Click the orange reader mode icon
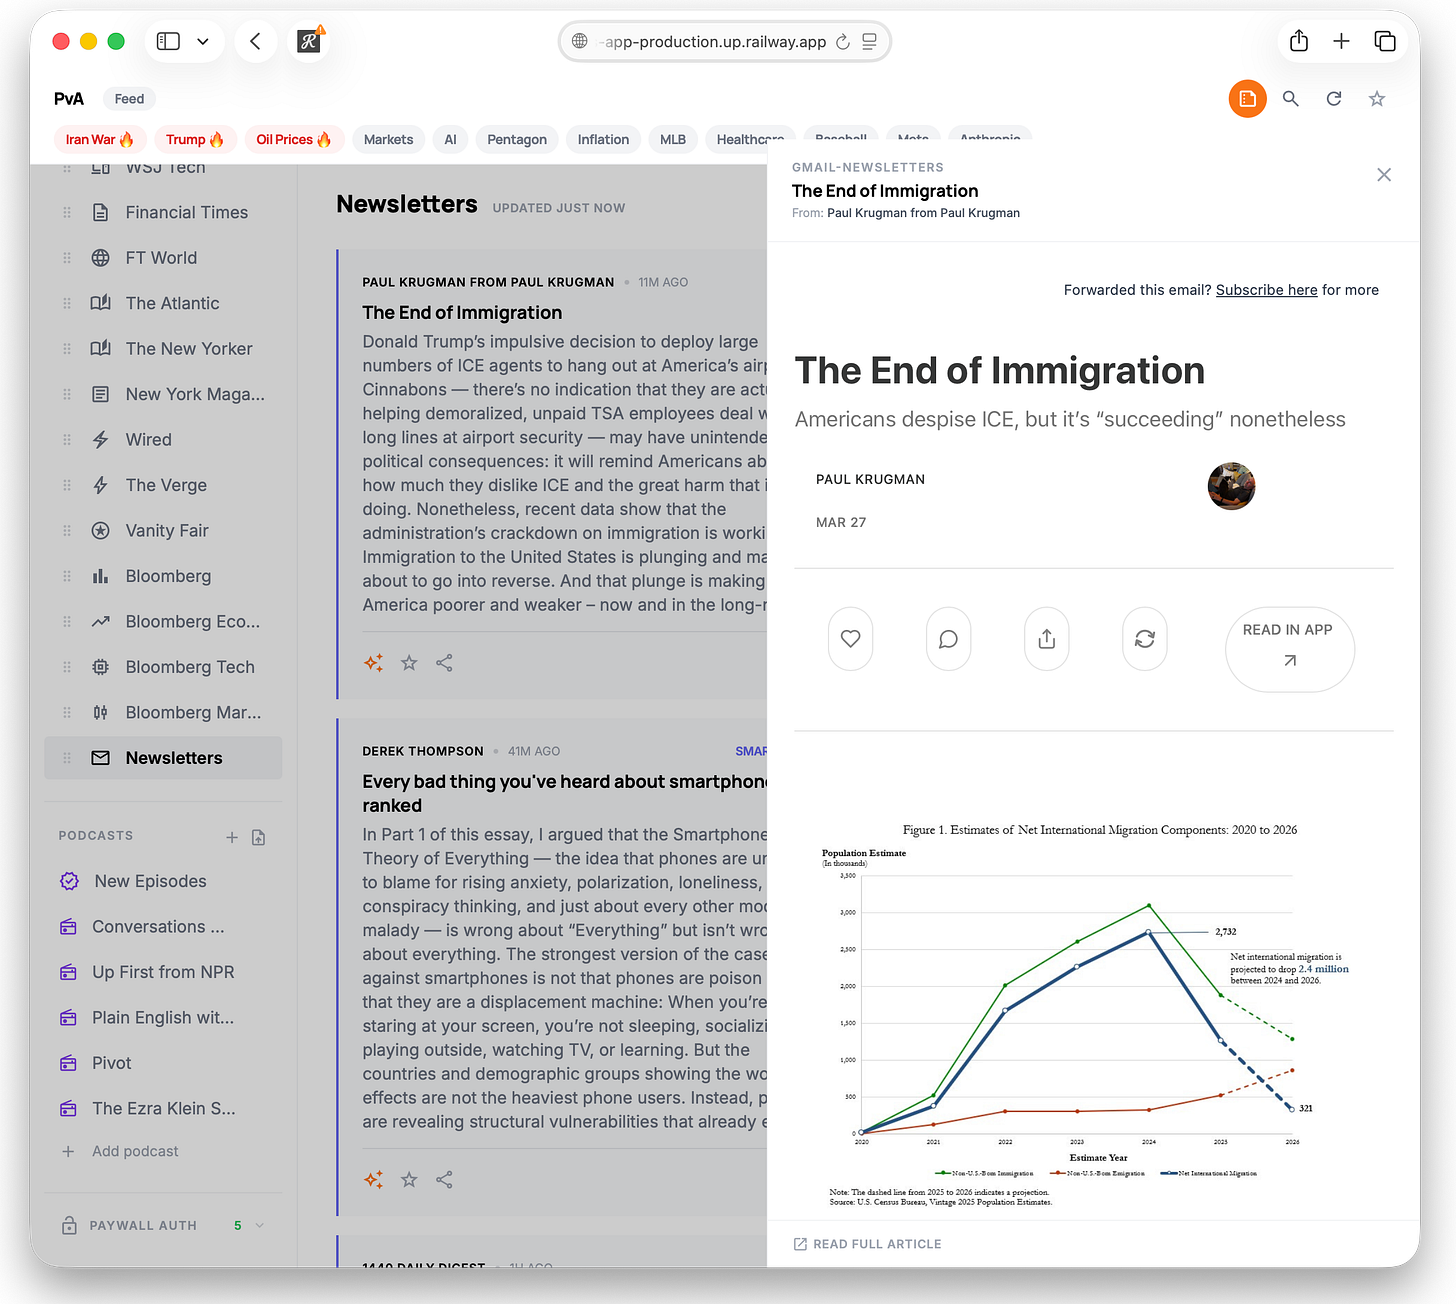Image resolution: width=1456 pixels, height=1304 pixels. tap(1247, 99)
